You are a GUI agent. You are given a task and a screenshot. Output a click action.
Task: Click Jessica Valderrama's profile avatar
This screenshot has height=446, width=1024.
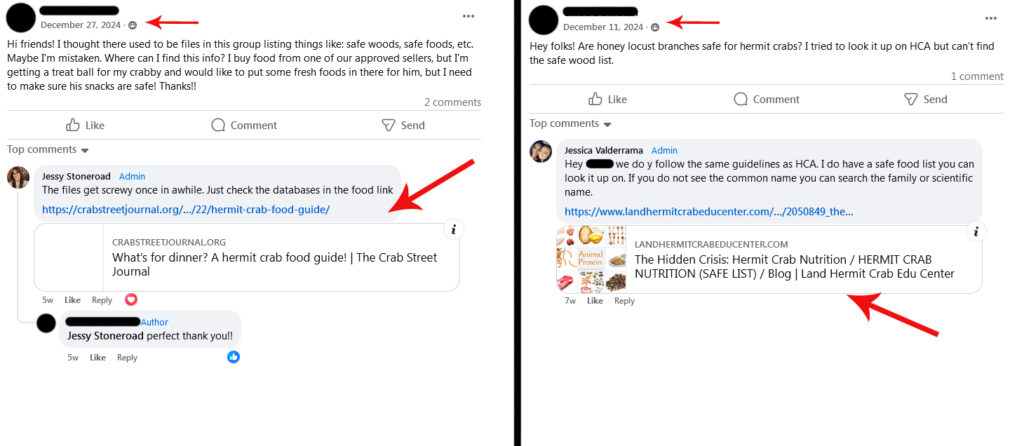(540, 151)
